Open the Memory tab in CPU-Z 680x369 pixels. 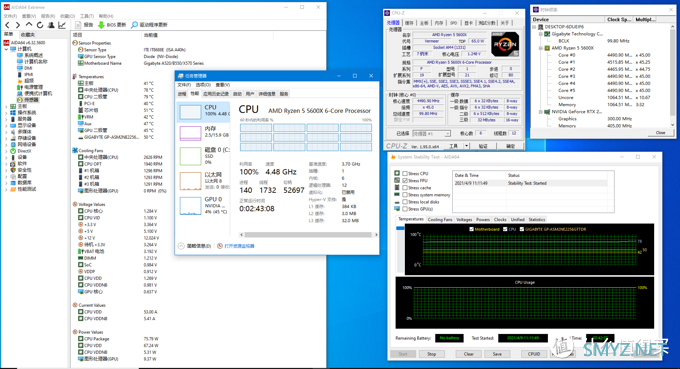(439, 23)
